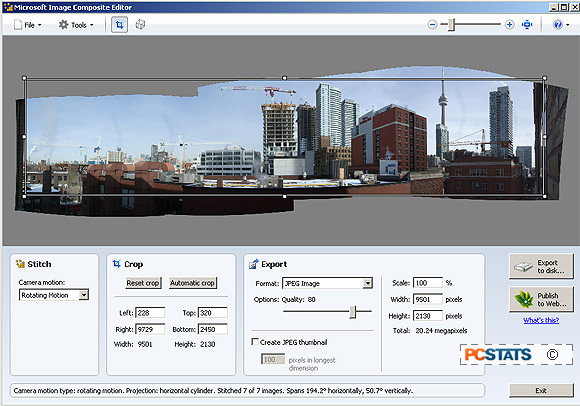
Task: Click the Exit button
Action: click(541, 390)
